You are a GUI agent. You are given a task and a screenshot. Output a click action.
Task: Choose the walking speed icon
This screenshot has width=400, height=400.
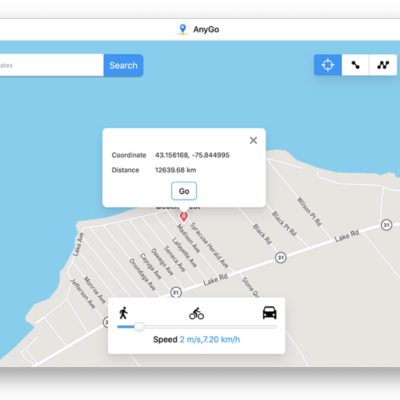point(123,313)
